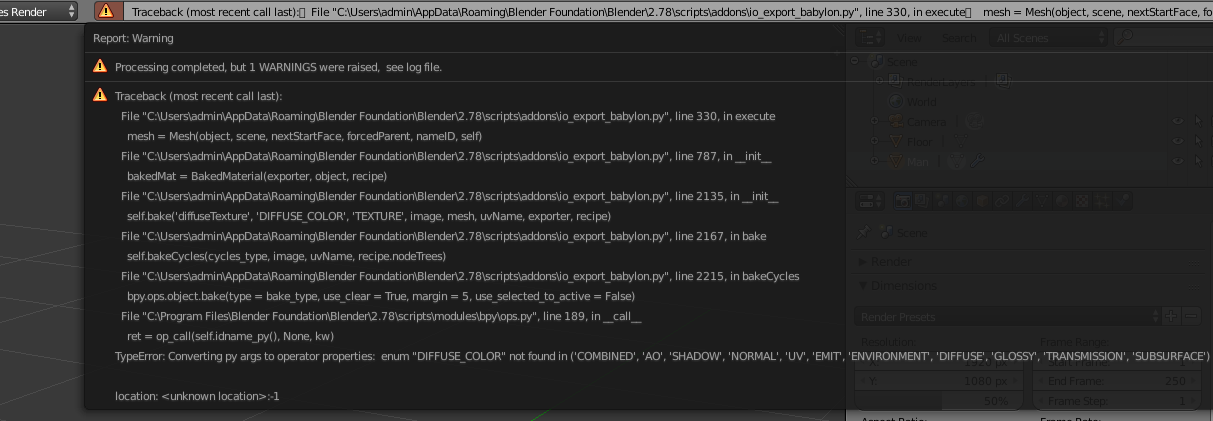
Task: Add a render preset with plus button
Action: coord(1172,317)
